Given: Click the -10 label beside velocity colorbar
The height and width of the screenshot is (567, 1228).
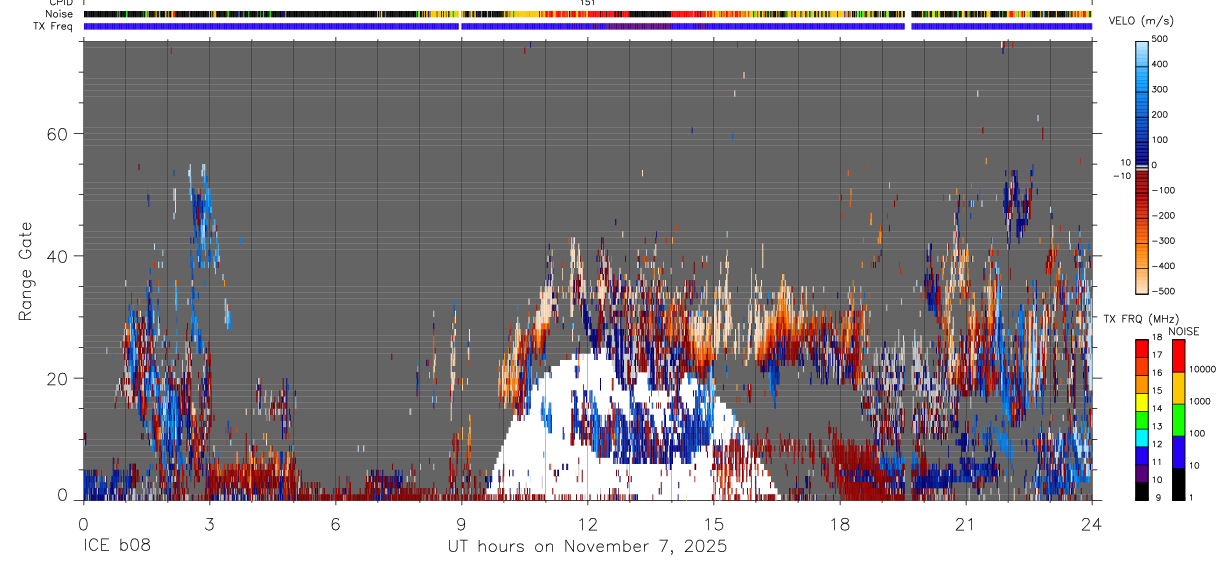Looking at the screenshot, I should [1123, 175].
